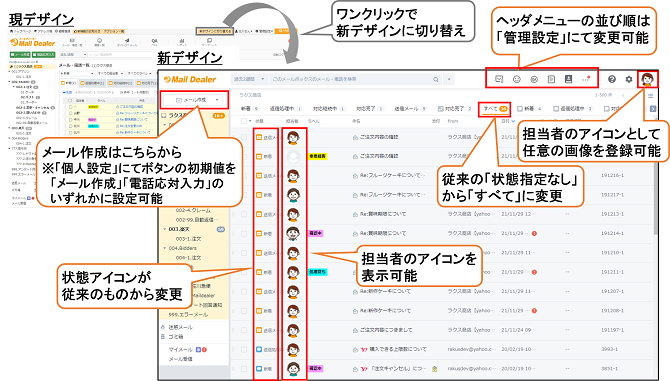Open the address book header icon

click(x=568, y=79)
